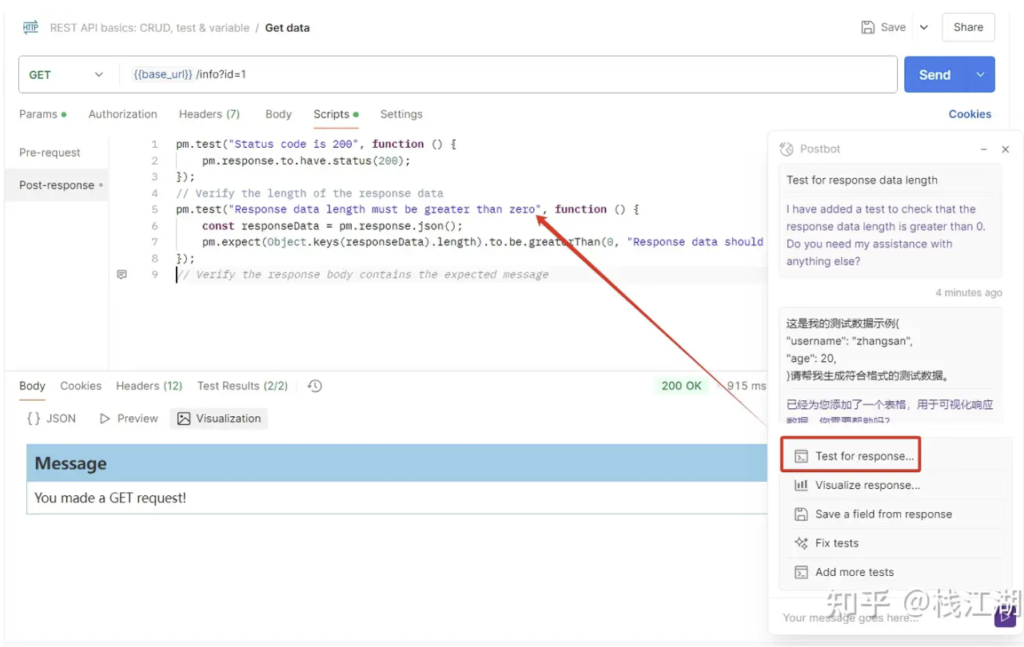Switch to the Headers (7) request tab
The width and height of the screenshot is (1024, 647).
[209, 114]
